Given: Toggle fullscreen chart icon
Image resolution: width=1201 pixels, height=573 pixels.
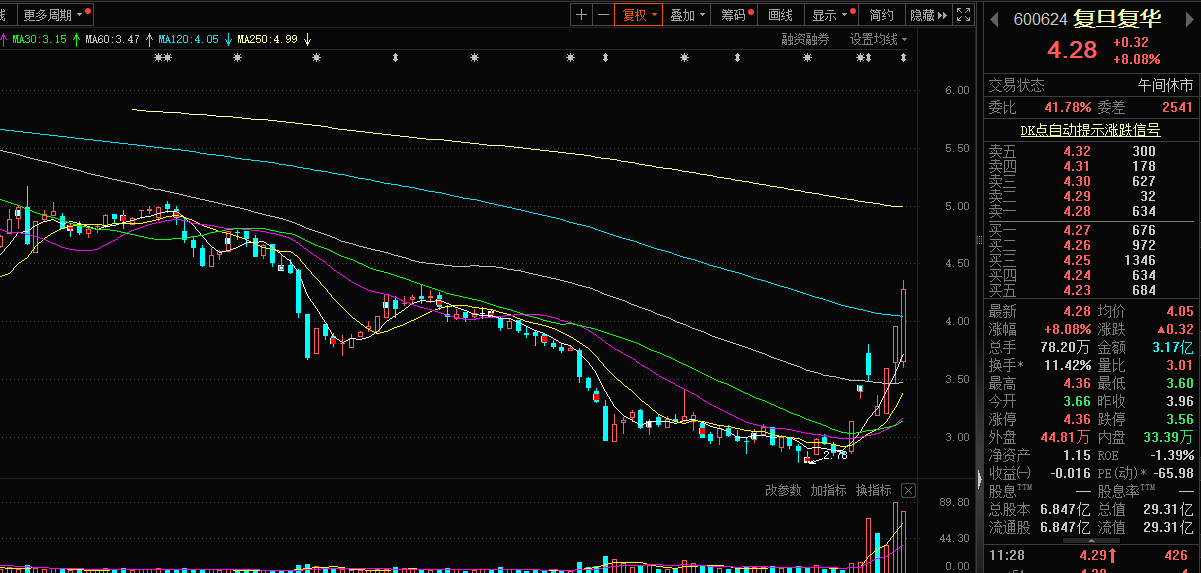Looking at the screenshot, I should pyautogui.click(x=963, y=14).
